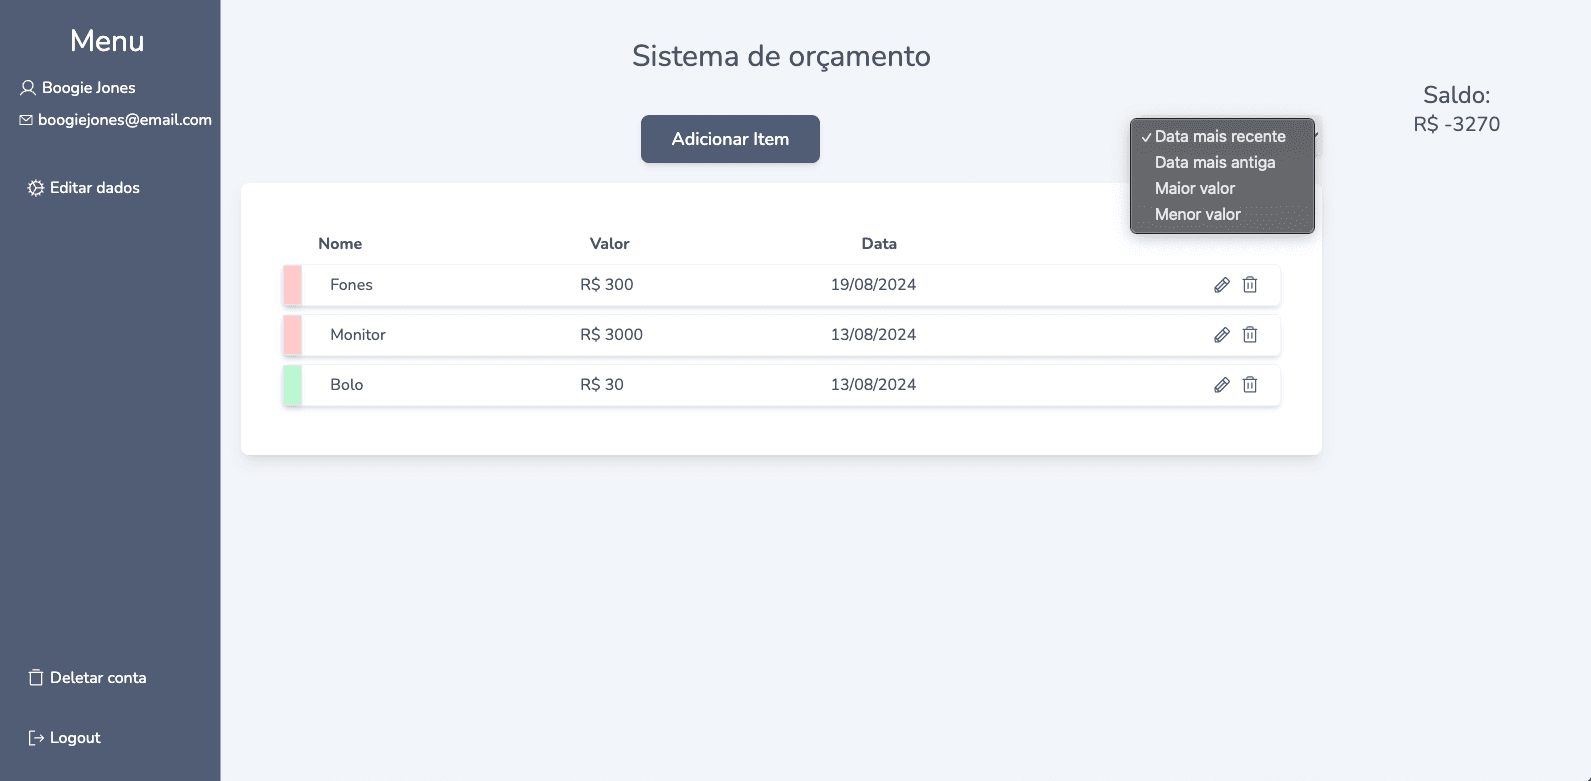This screenshot has height=781, width=1591.
Task: Click the green color tag on Bolo
Action: click(293, 385)
